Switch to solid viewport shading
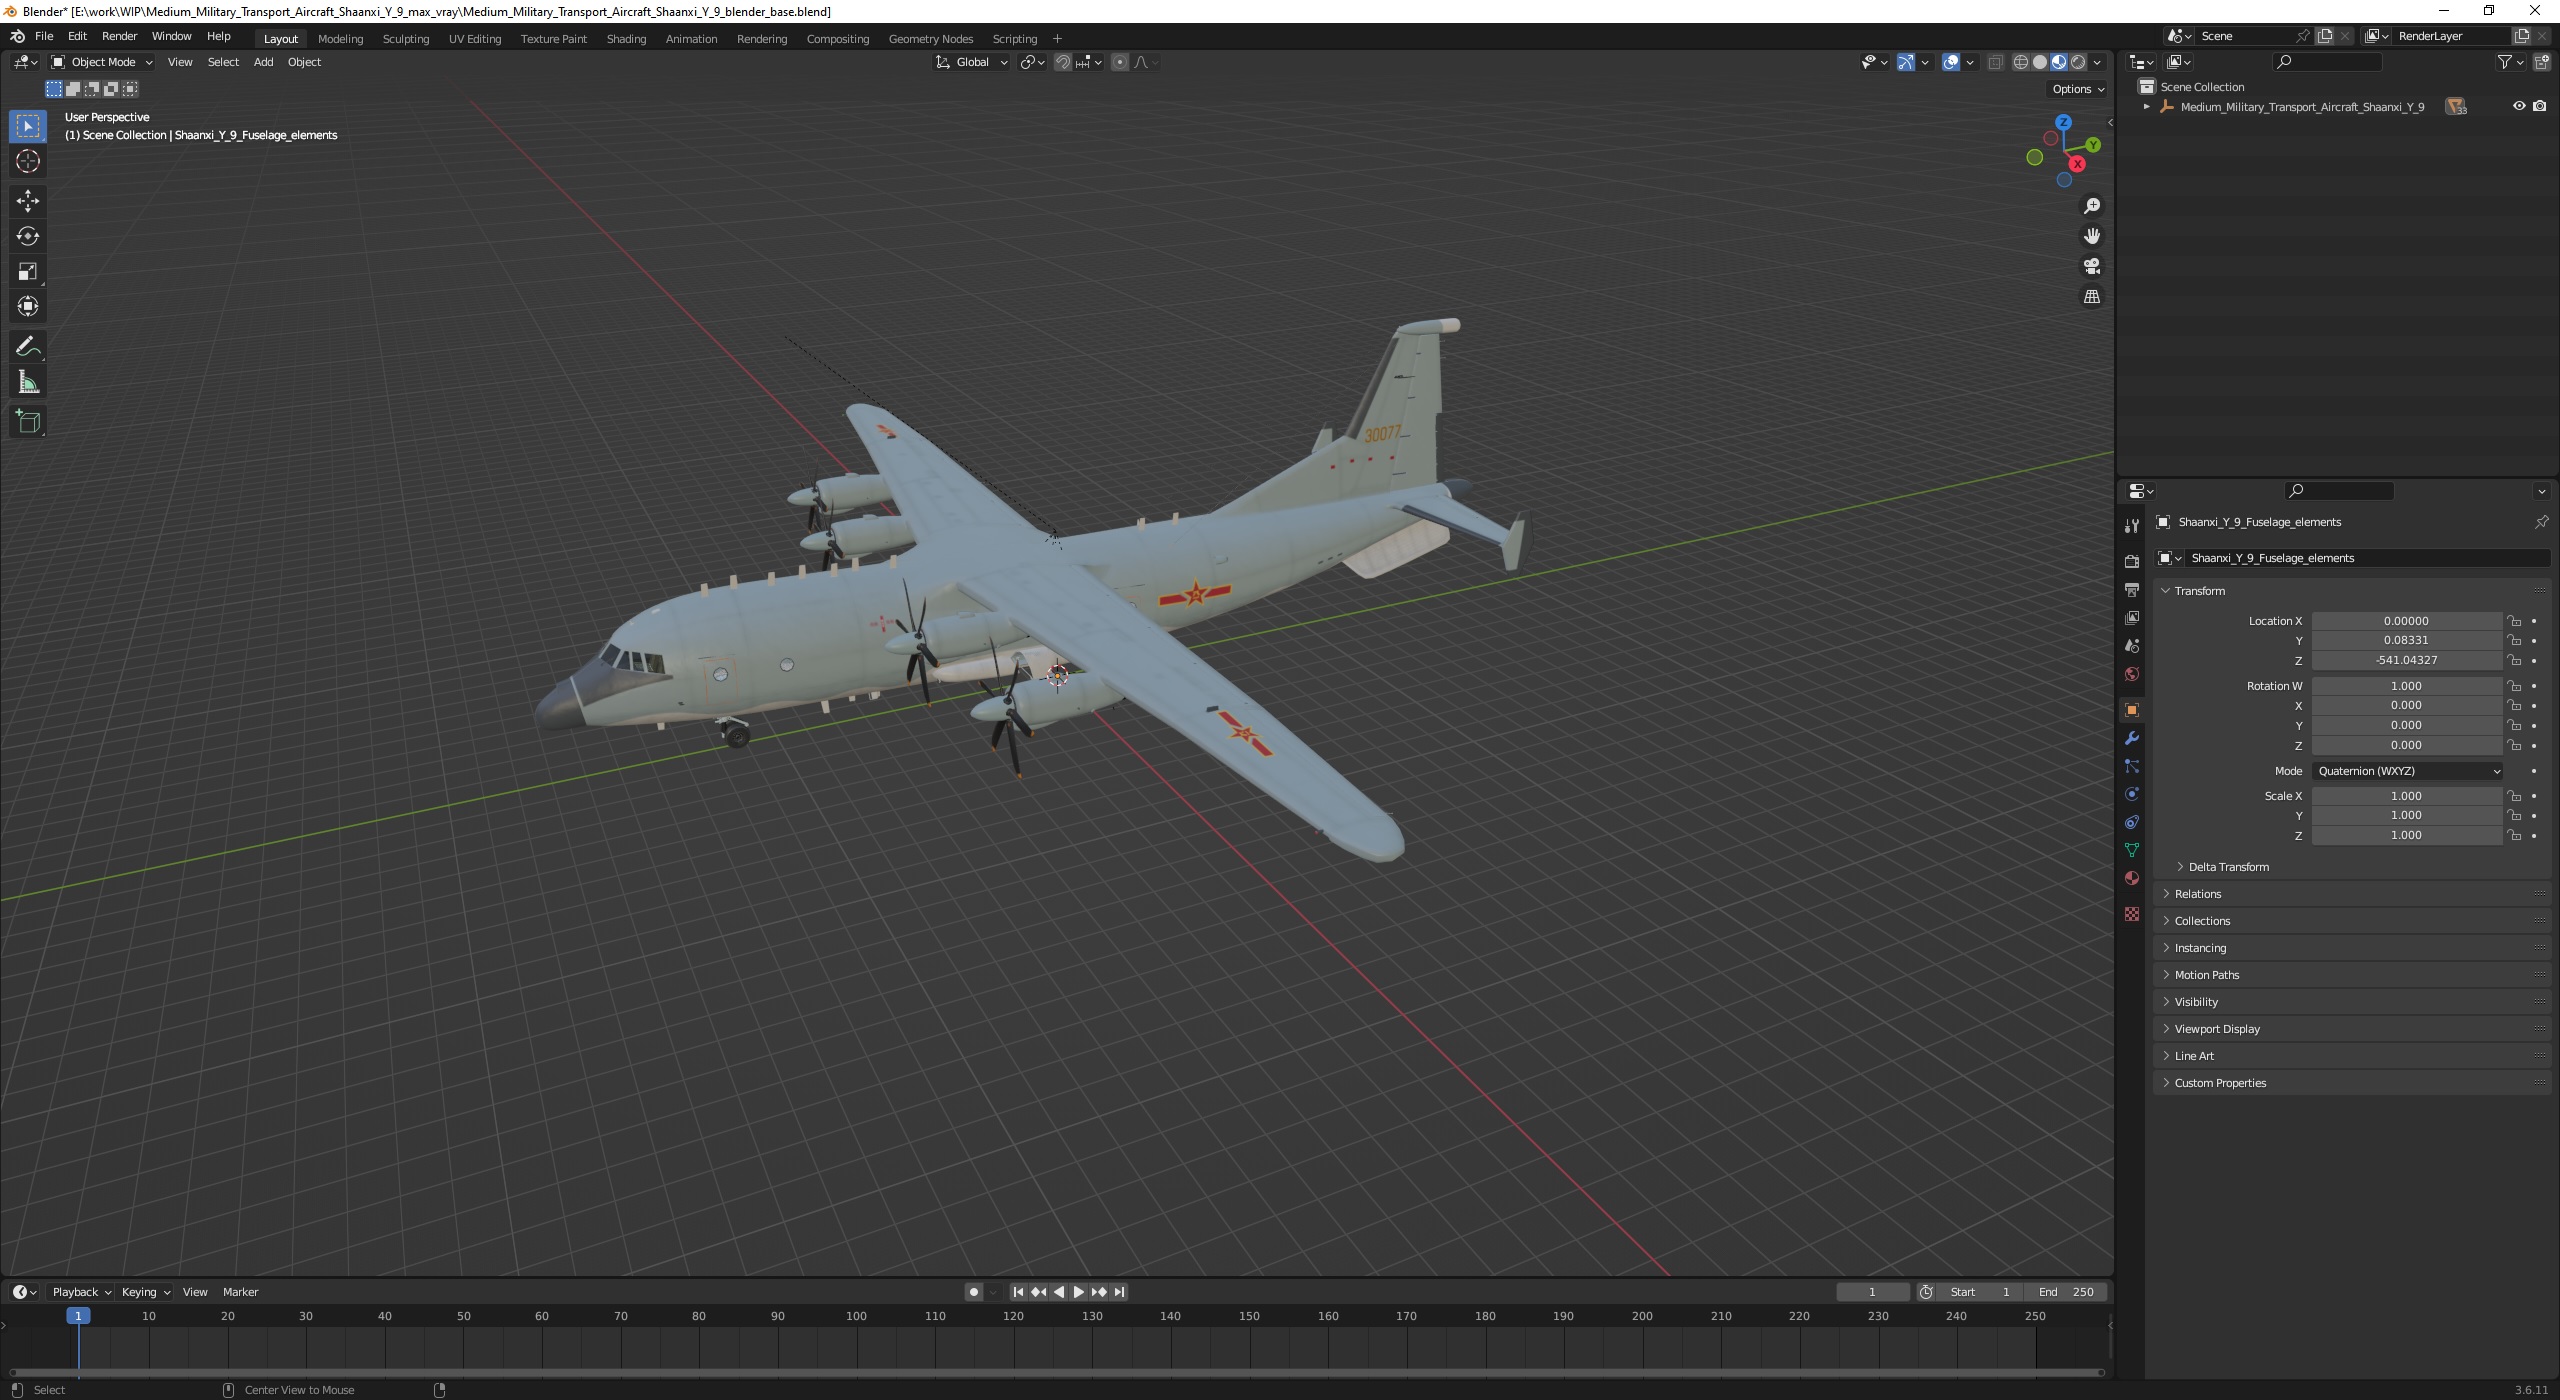Viewport: 2560px width, 1400px height. tap(2039, 62)
